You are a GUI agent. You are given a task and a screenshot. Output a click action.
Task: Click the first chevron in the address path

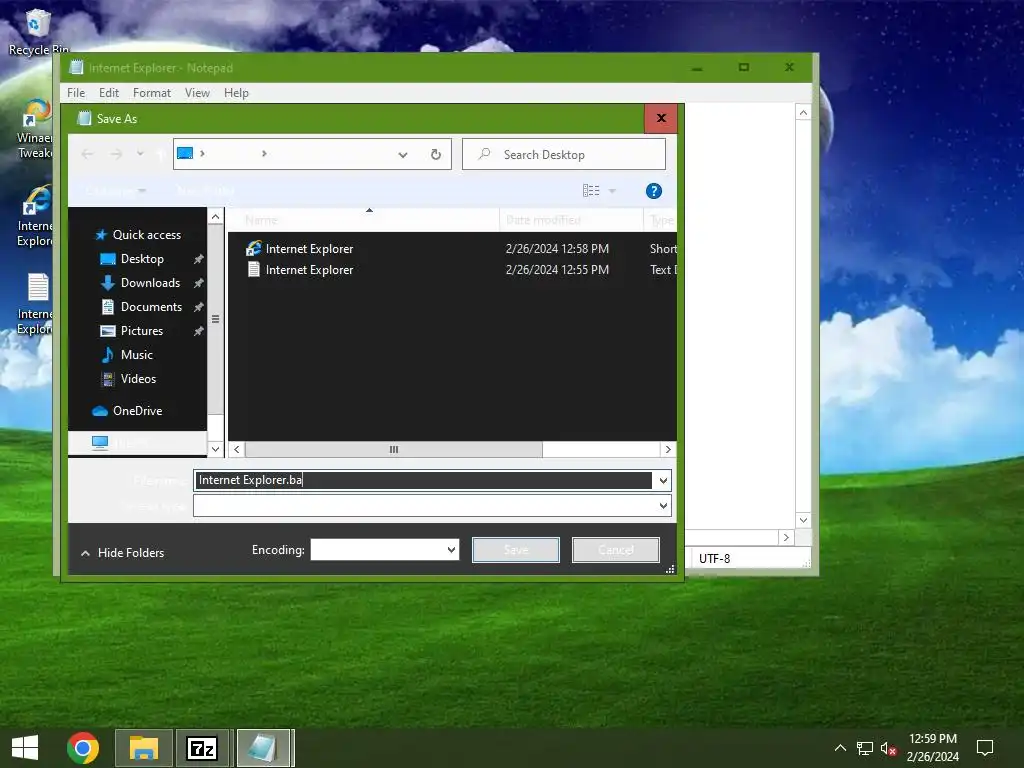[202, 153]
